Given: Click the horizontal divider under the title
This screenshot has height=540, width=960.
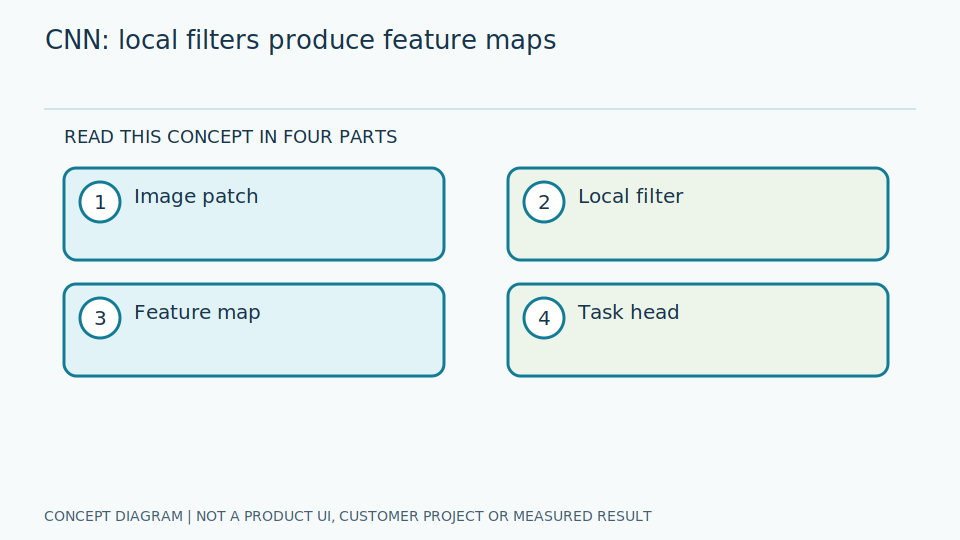Looking at the screenshot, I should tap(480, 109).
